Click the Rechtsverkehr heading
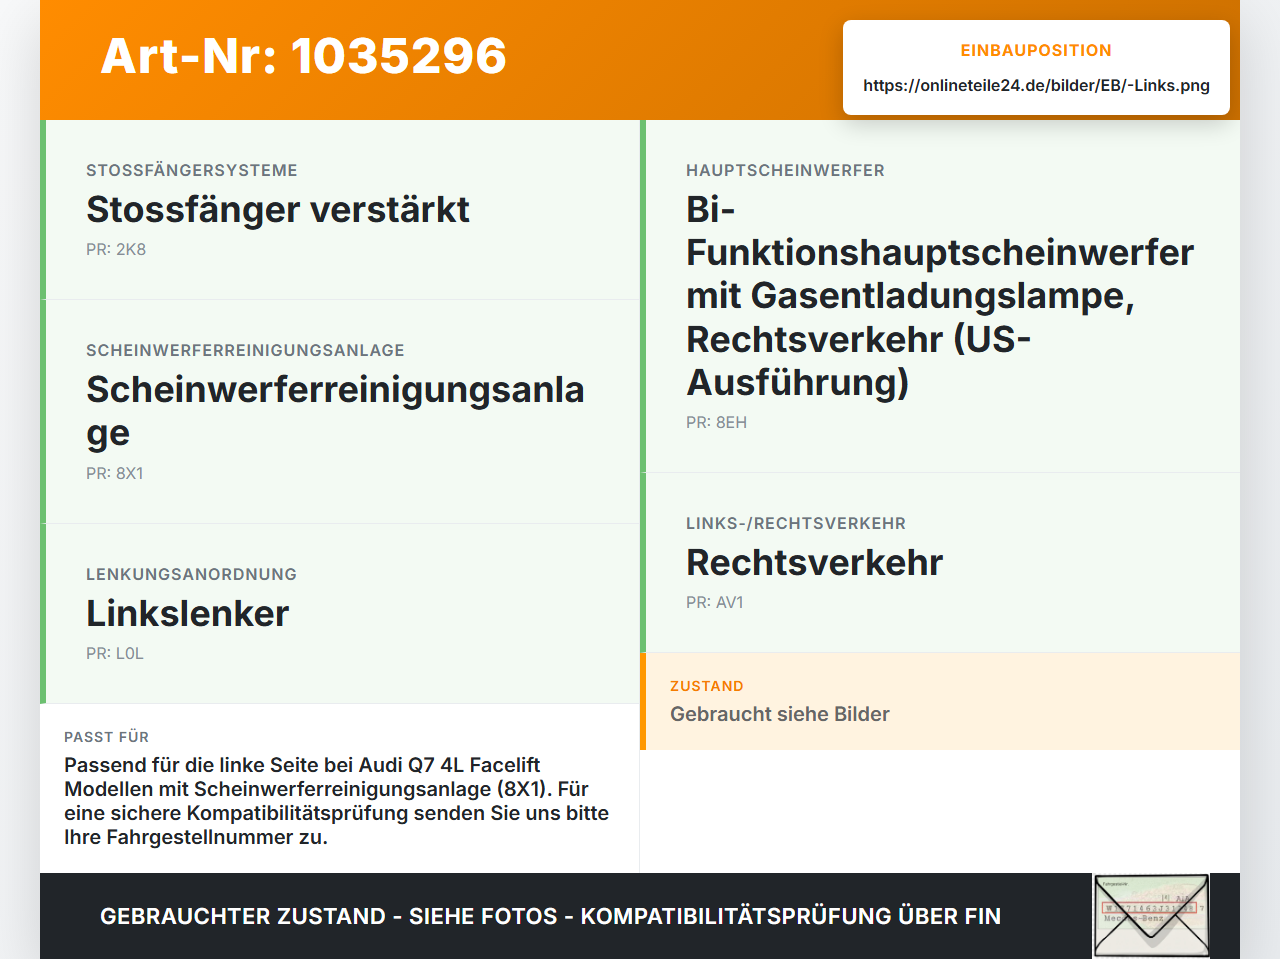Image resolution: width=1280 pixels, height=959 pixels. [814, 562]
